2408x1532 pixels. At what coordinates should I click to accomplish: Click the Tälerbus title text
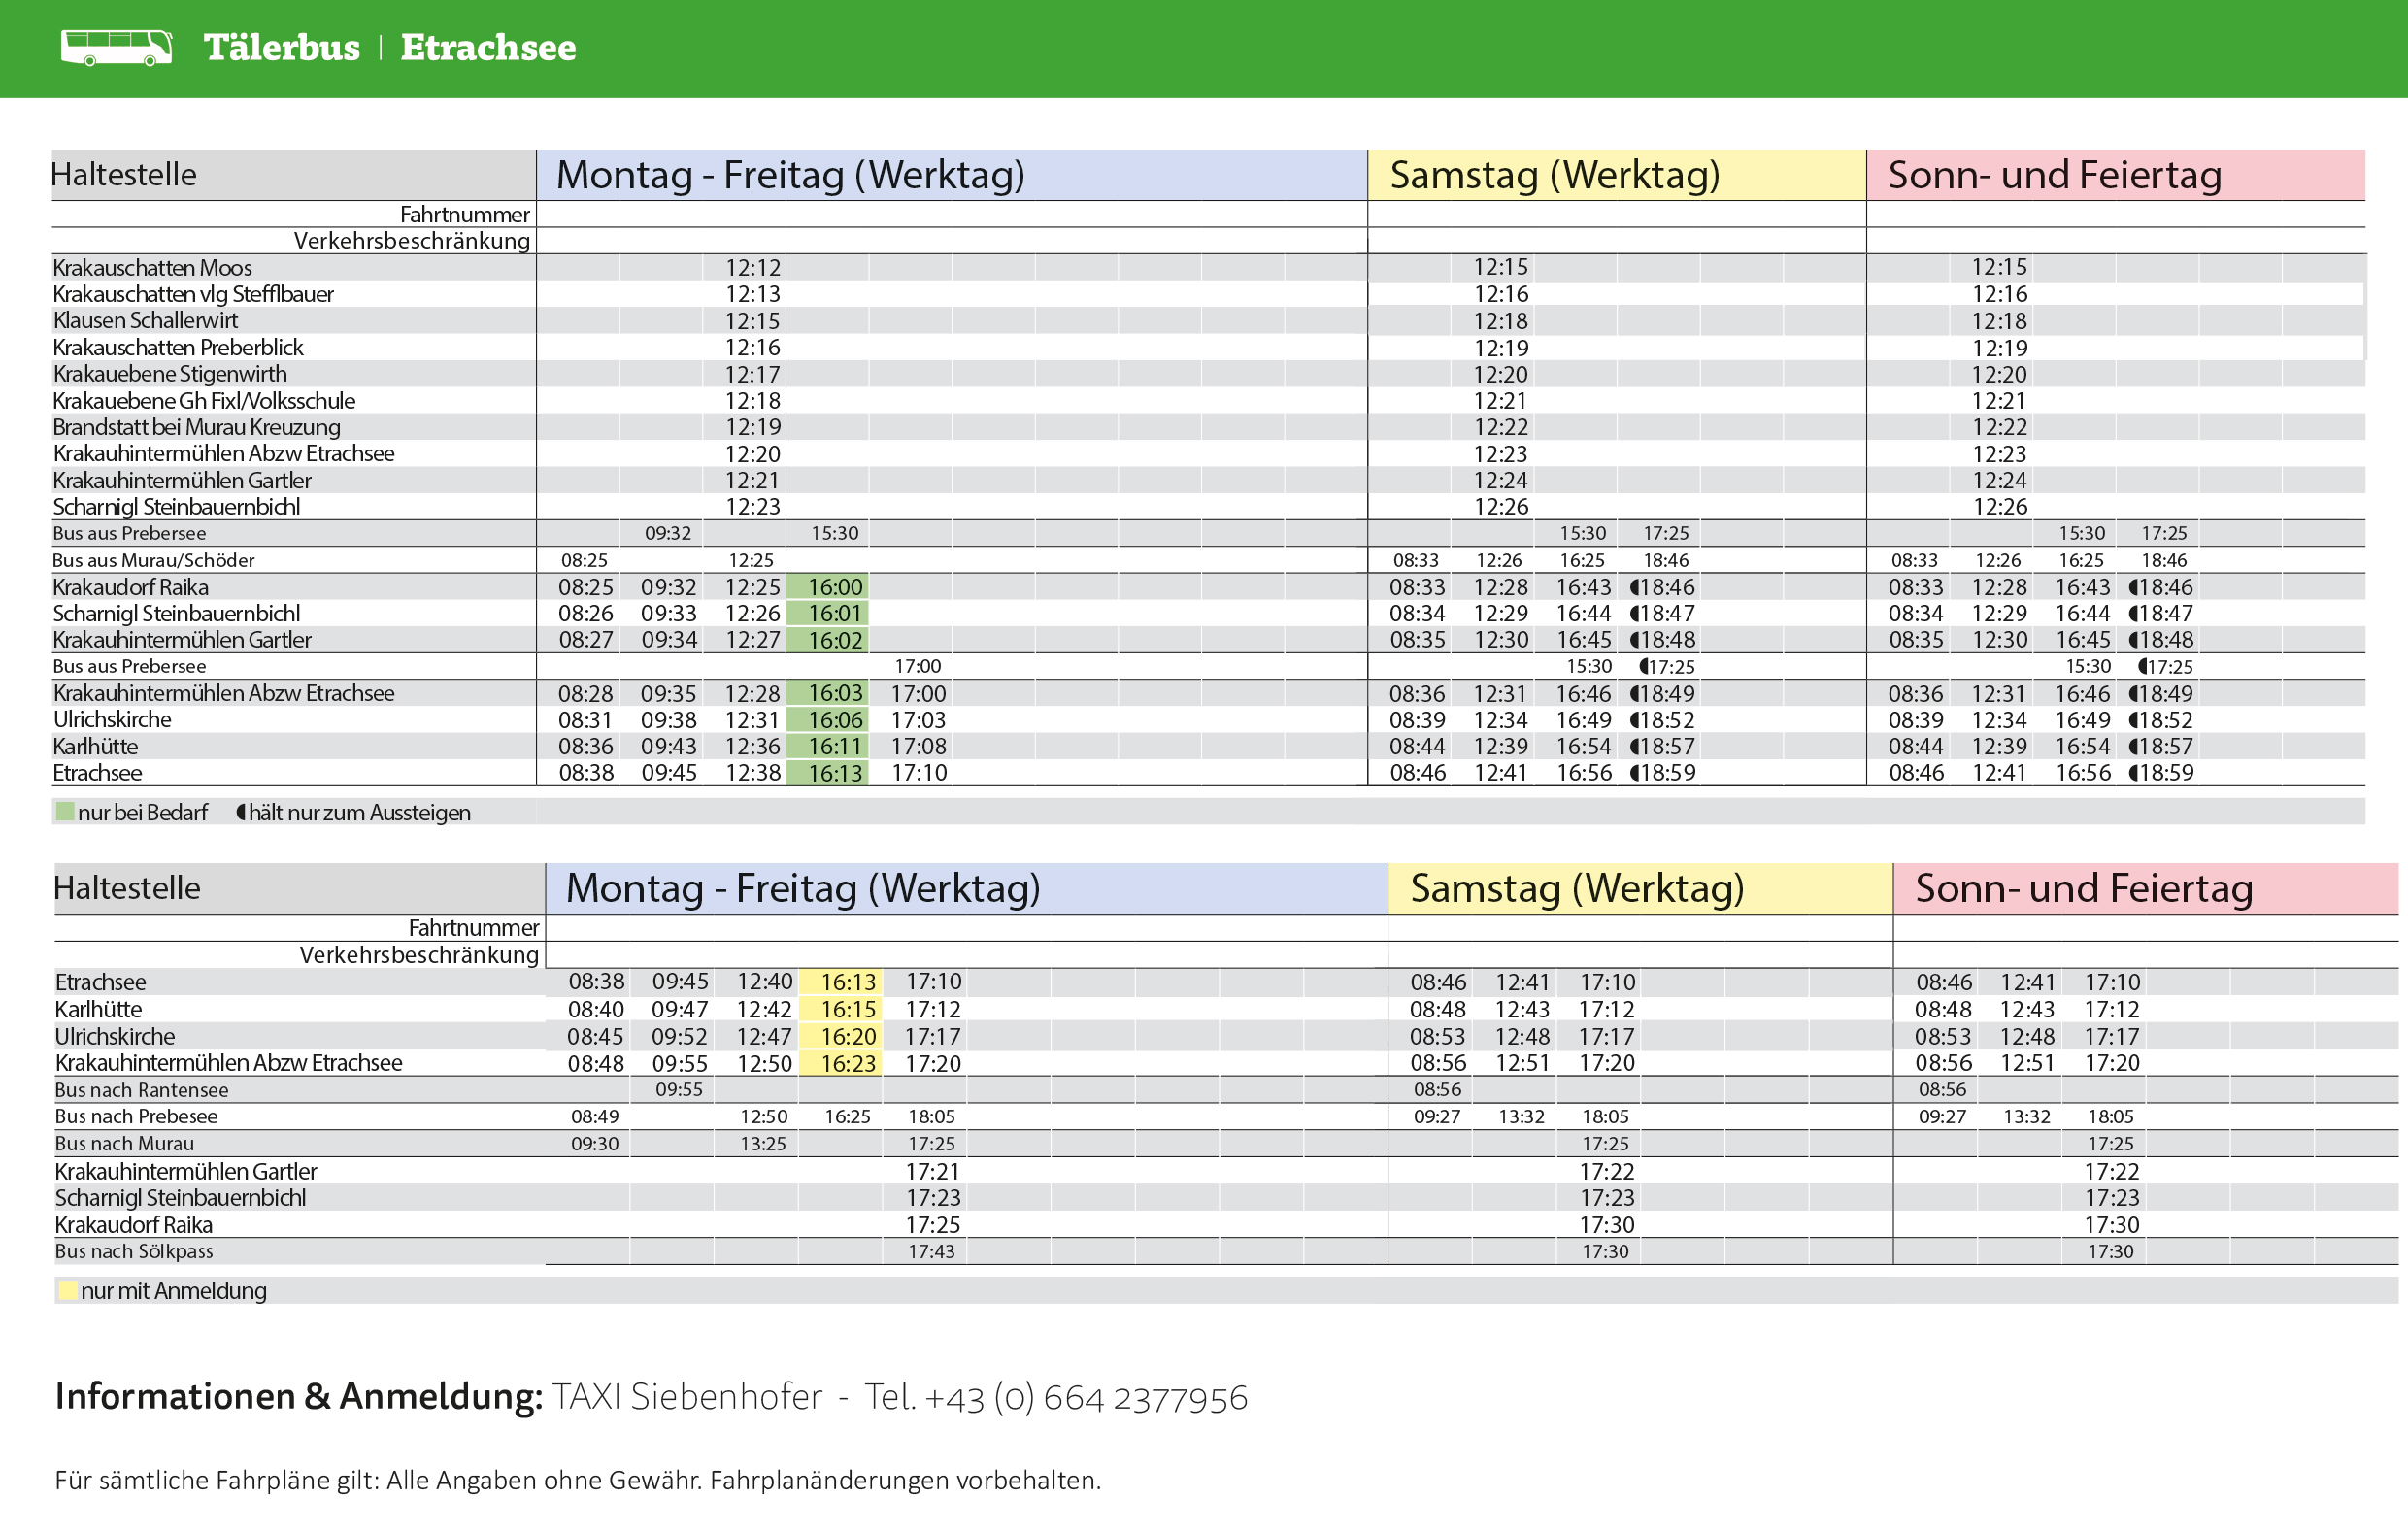click(x=281, y=48)
